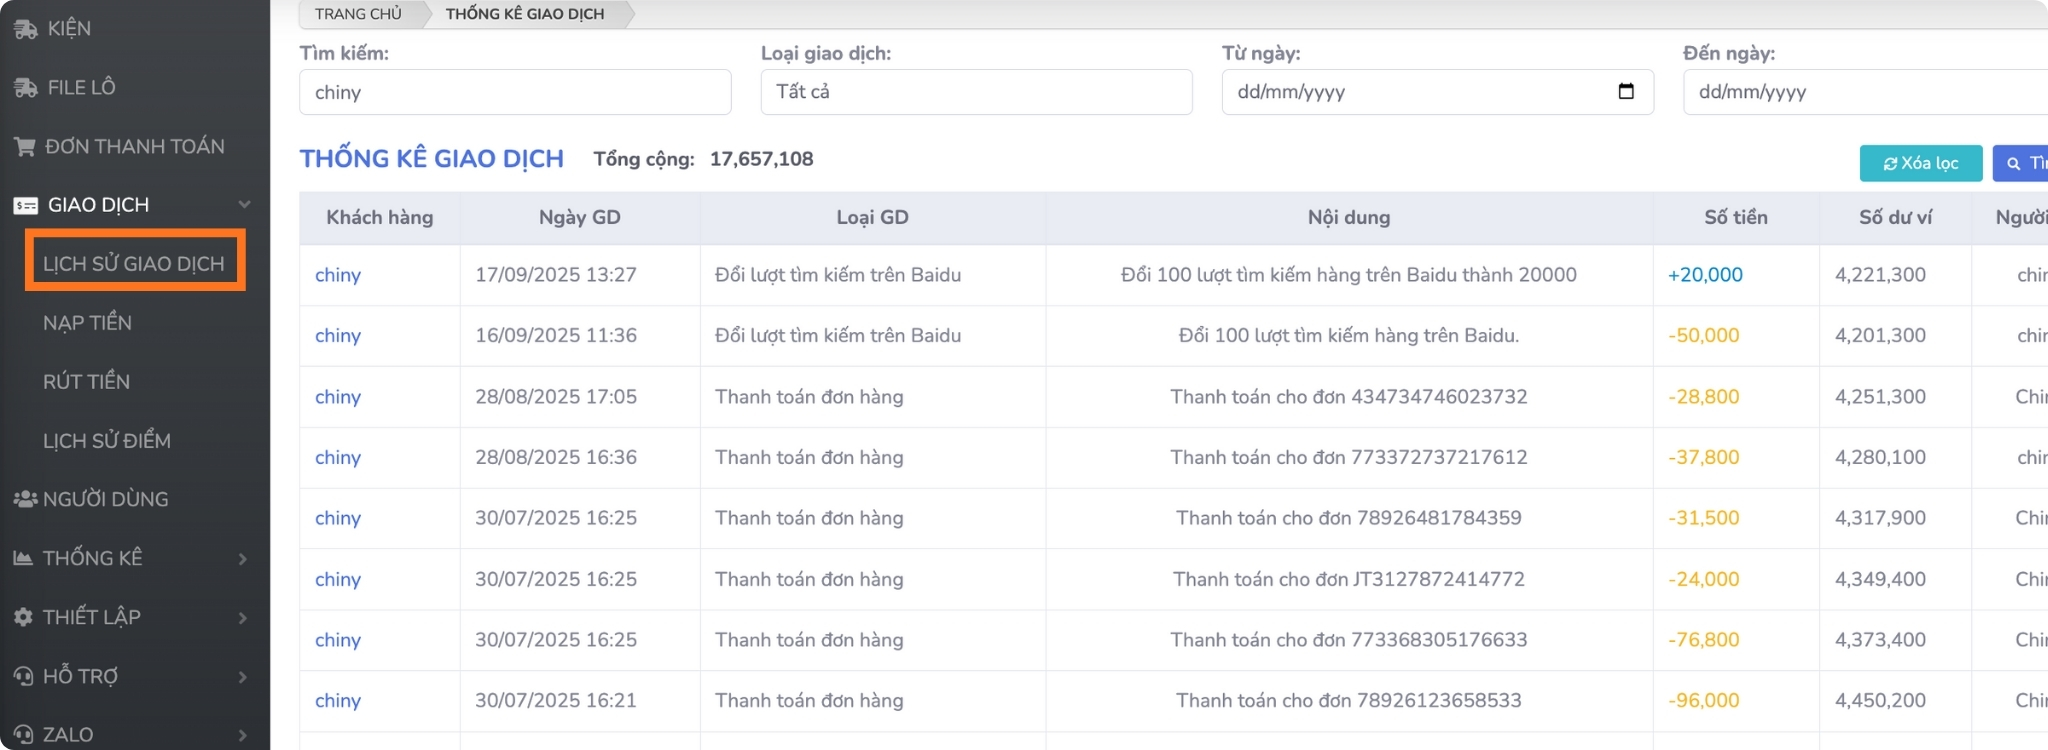Open calendar picker in Từ ngày field

point(1626,92)
